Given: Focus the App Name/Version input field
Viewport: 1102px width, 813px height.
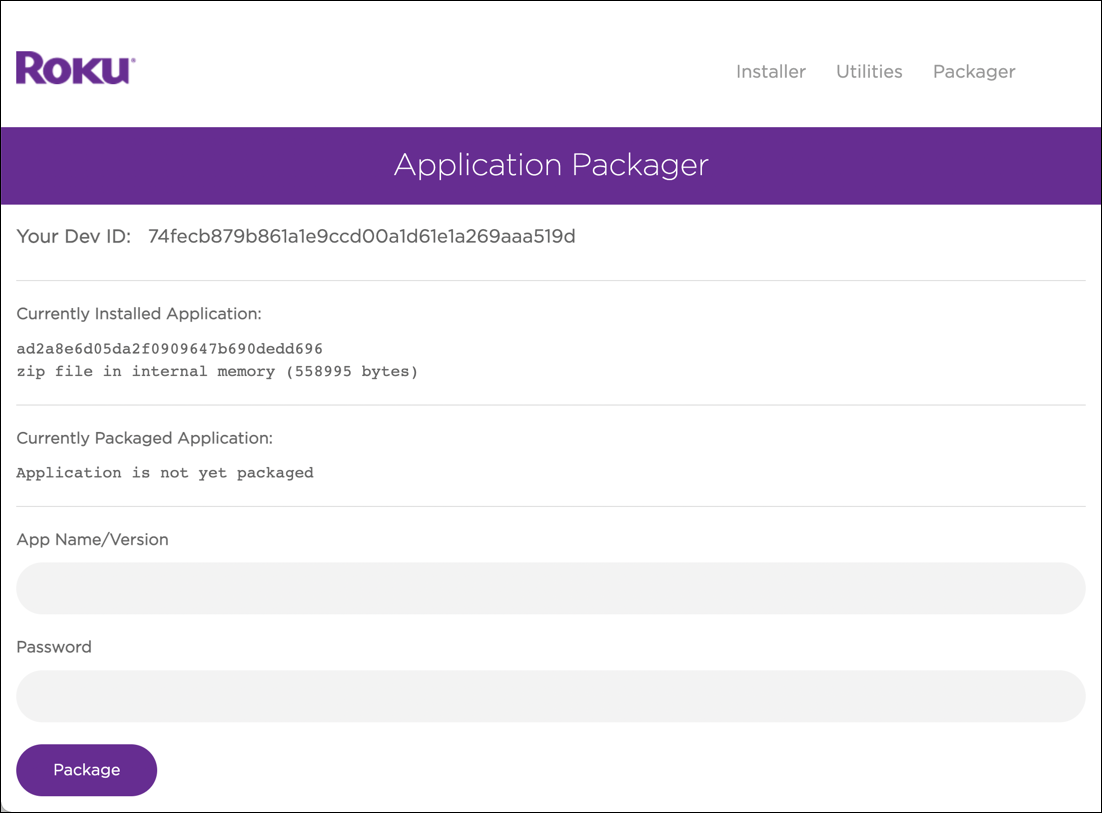Looking at the screenshot, I should pos(551,588).
